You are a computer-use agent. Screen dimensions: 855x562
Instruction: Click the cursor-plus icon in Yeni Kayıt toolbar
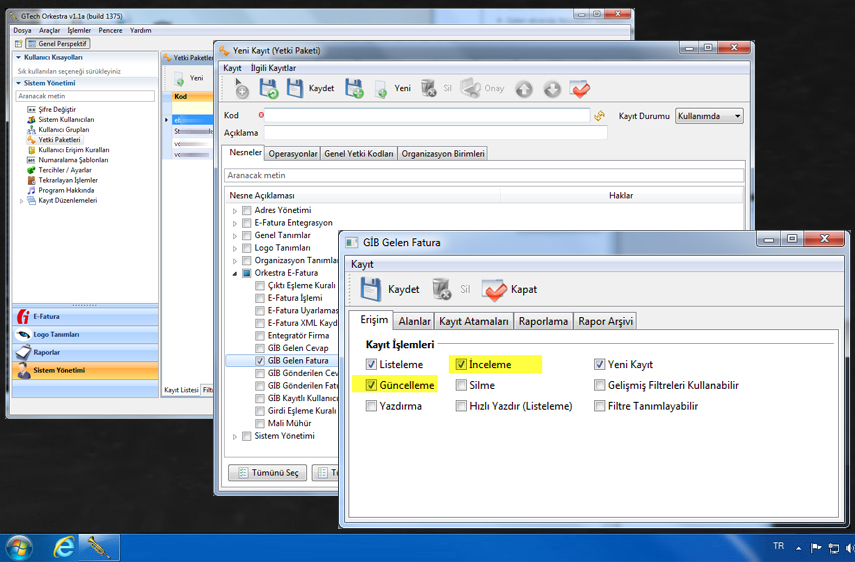(x=241, y=88)
